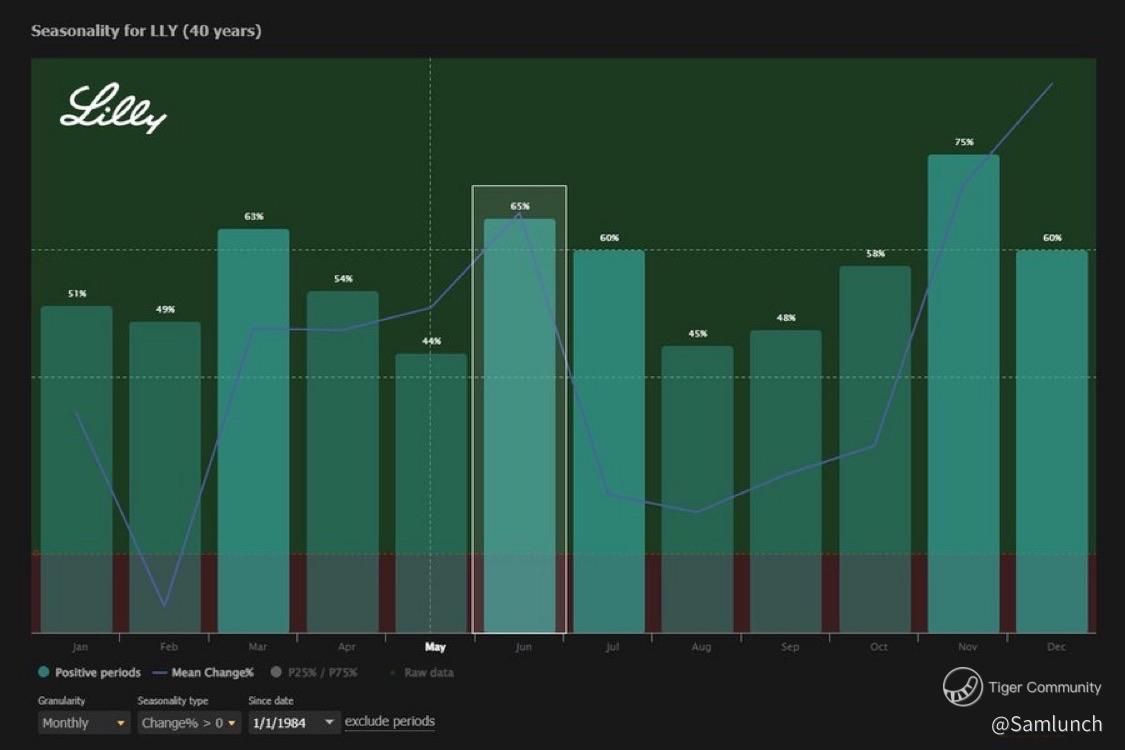Screen dimensions: 1125x750
Task: Click the Feb bar showing 49%
Action: click(165, 477)
